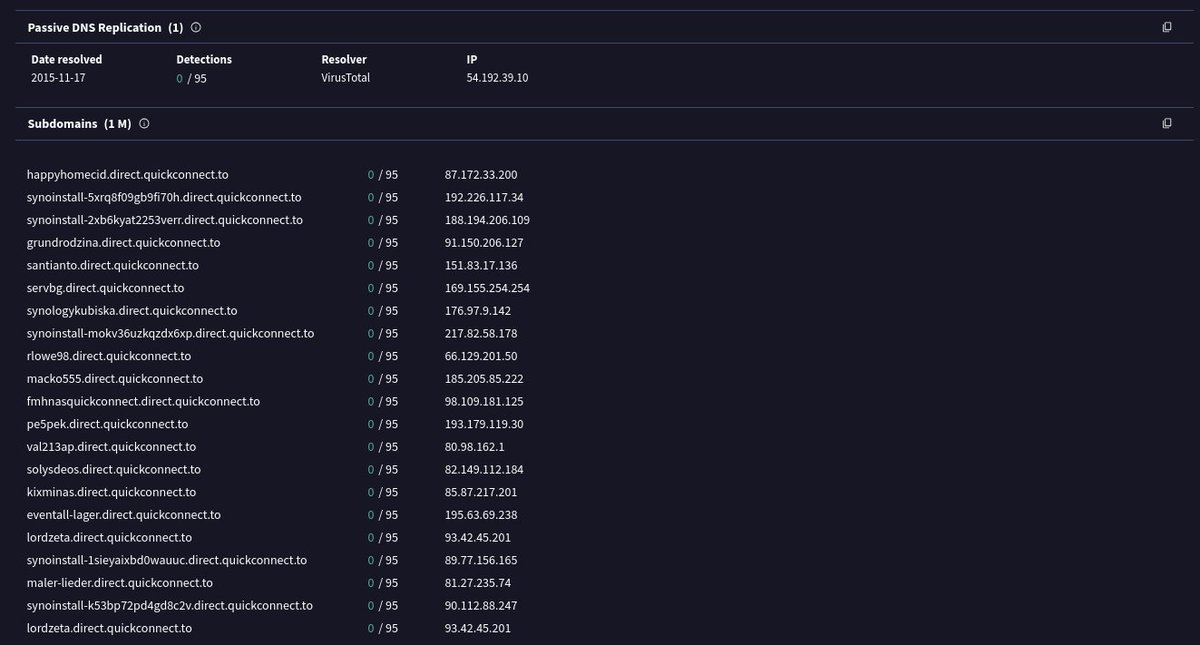
Task: Click the Resolver column header
Action: coord(344,60)
